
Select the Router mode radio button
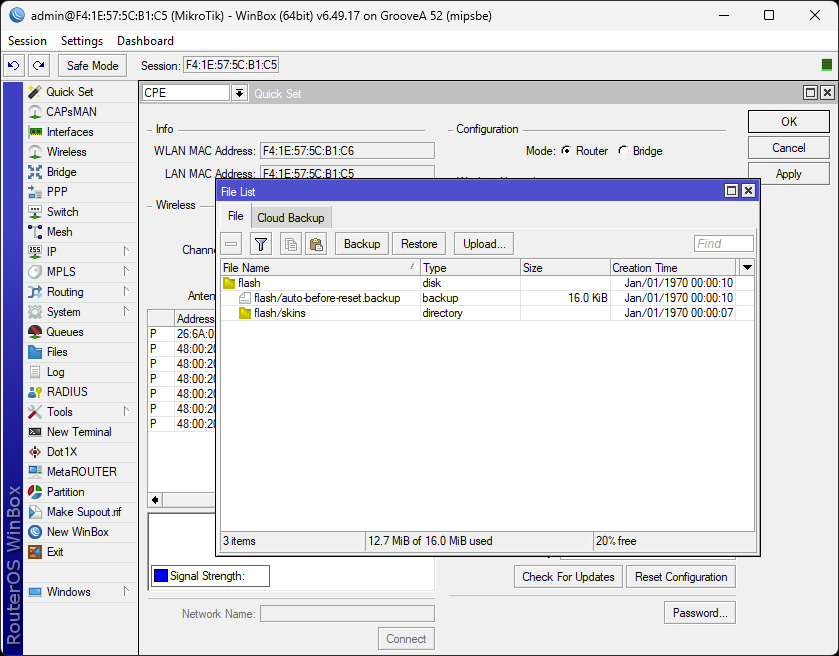coord(566,151)
